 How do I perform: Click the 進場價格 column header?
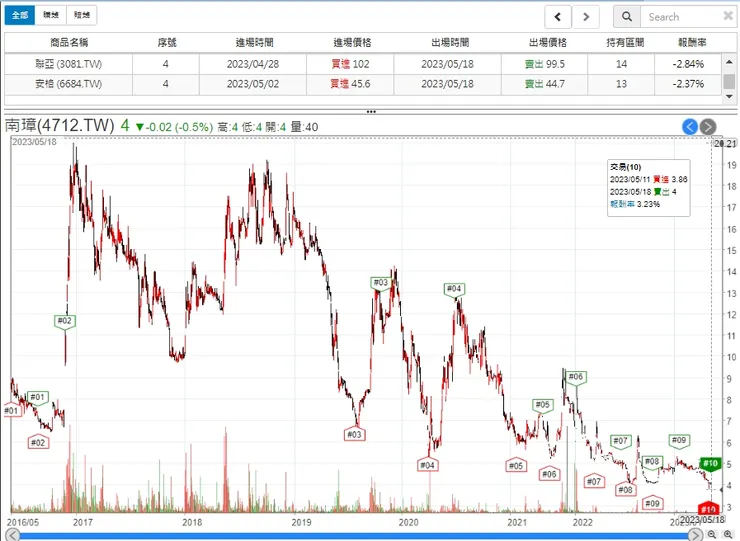[x=352, y=42]
